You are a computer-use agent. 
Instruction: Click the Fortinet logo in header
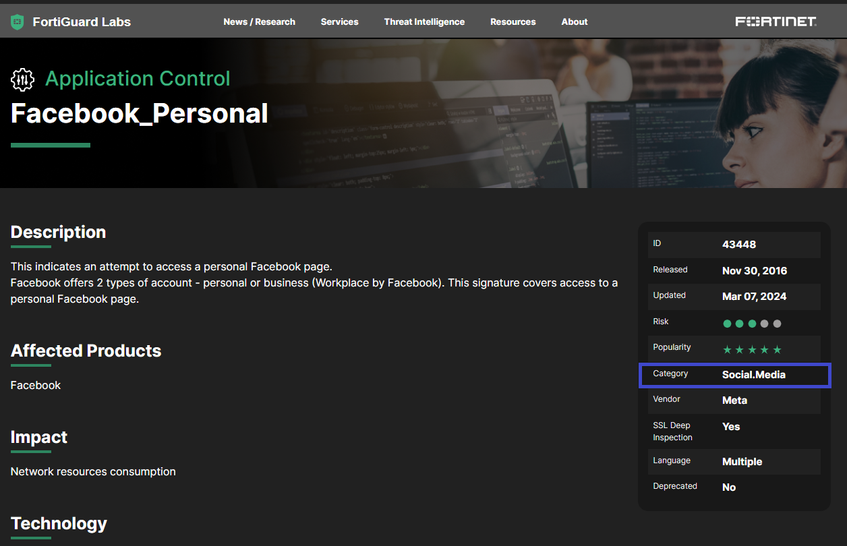(776, 22)
